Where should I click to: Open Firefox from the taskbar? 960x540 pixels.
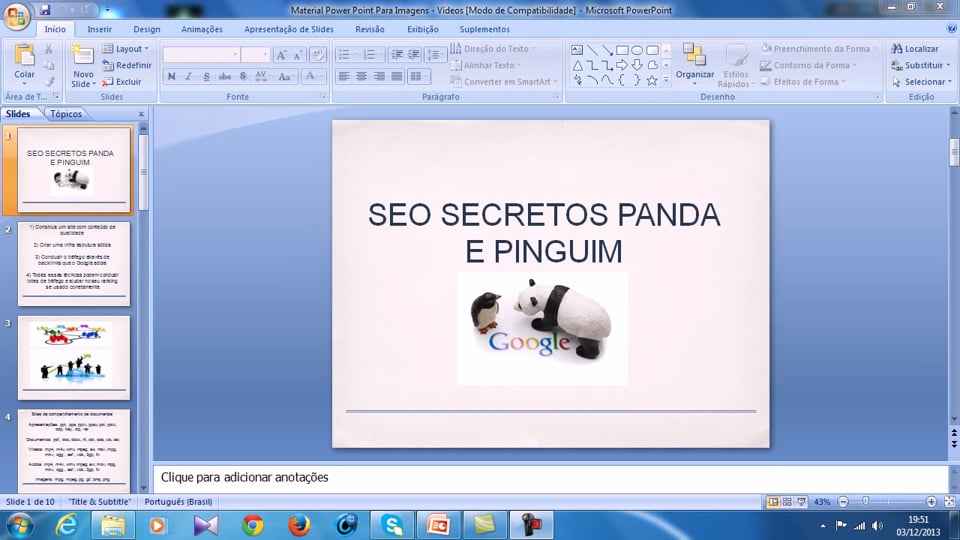(299, 525)
